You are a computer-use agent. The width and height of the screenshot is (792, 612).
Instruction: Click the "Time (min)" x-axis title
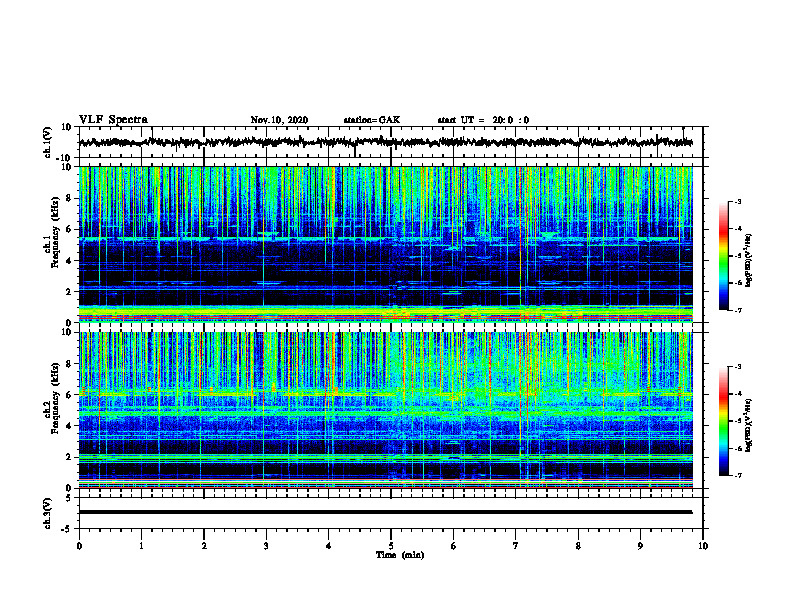400,555
